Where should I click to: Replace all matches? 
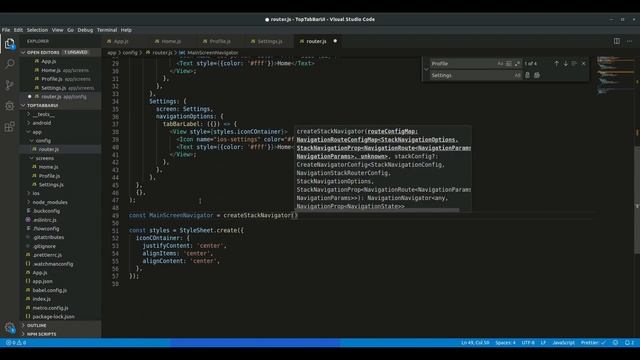537,76
